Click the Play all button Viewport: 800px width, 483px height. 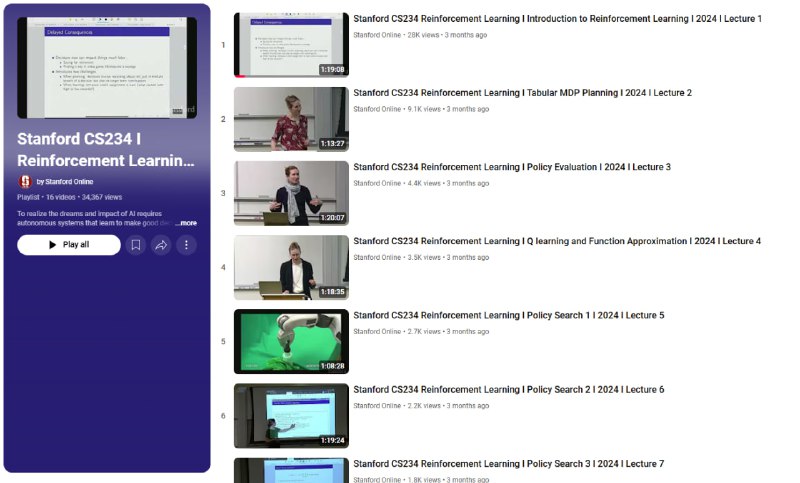pos(69,245)
